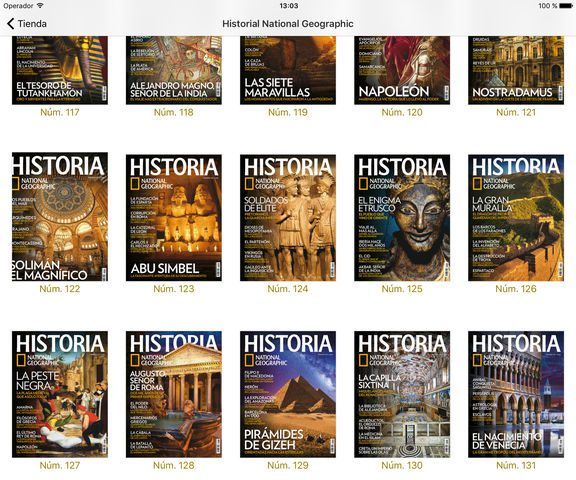Open La Capilla Sixtina cover

pos(402,394)
